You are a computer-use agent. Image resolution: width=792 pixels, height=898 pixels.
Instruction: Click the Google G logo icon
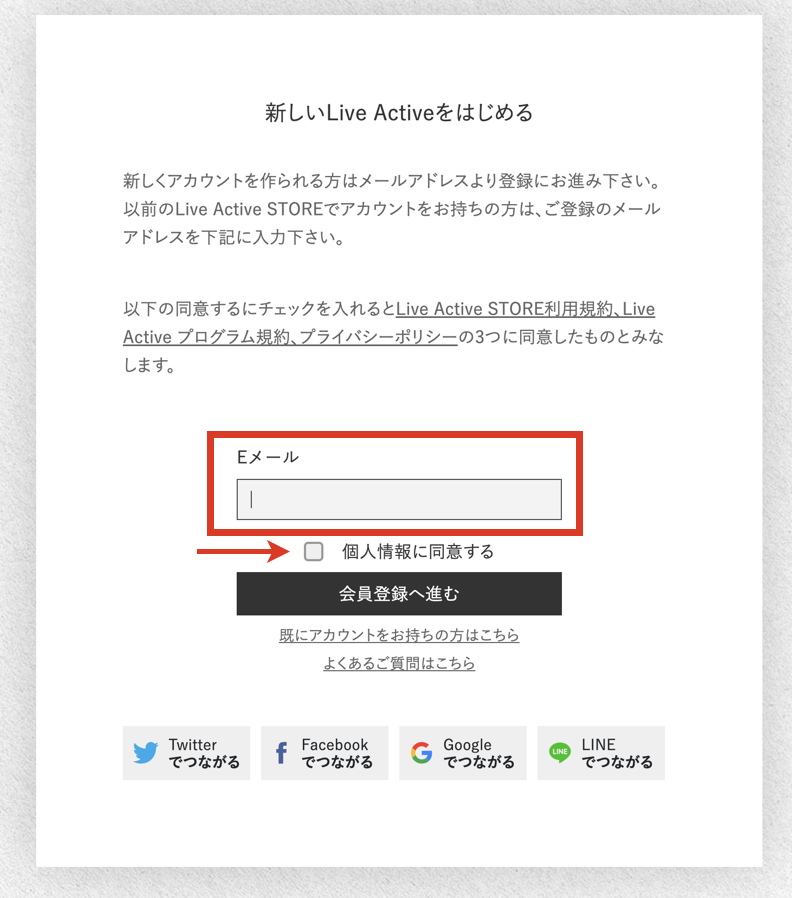pos(421,753)
